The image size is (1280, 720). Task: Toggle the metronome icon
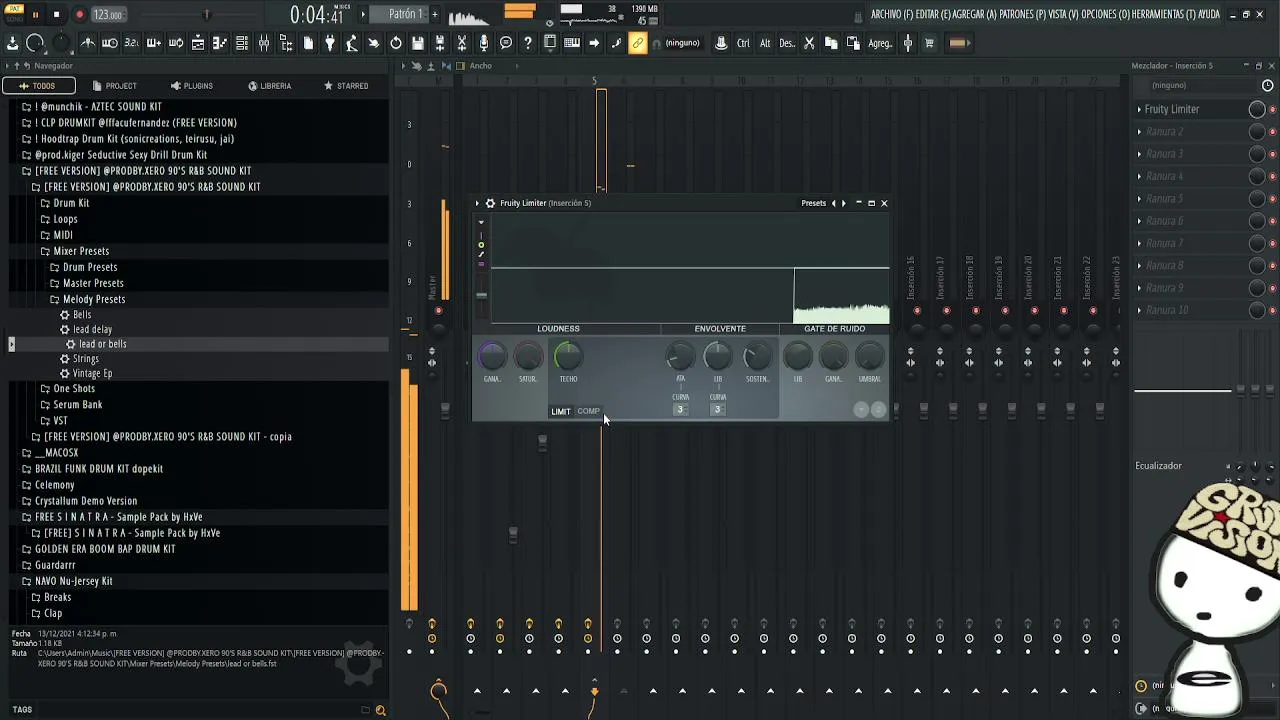[88, 43]
